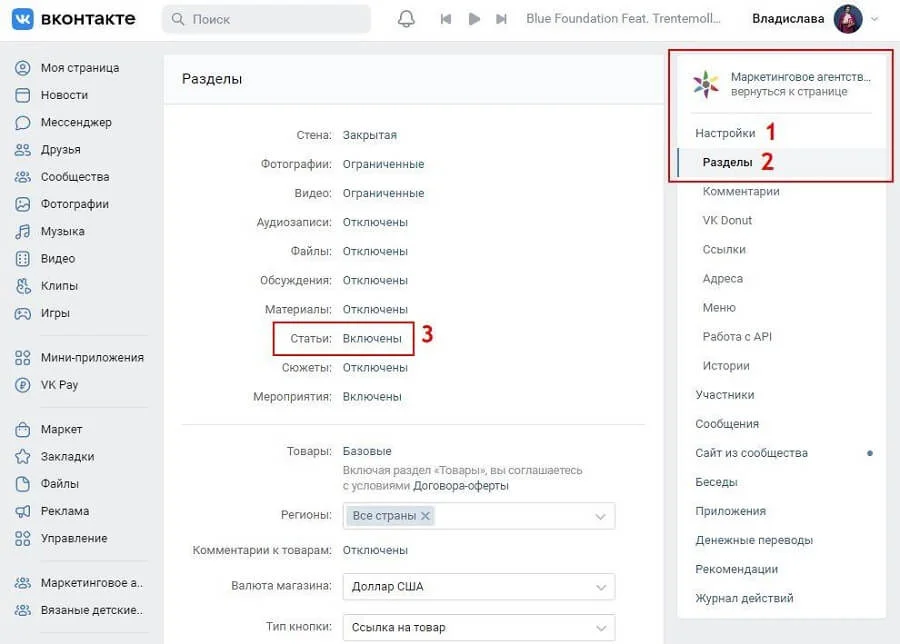
Task: Open store currency dropdown 'Доллар США'
Action: click(x=478, y=587)
